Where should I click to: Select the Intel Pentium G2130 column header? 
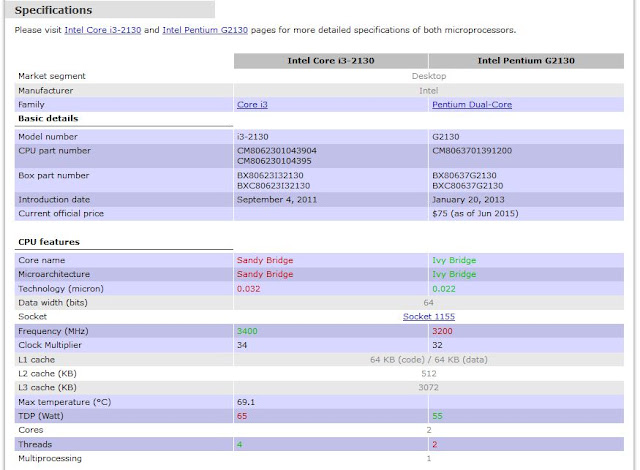[x=526, y=61]
